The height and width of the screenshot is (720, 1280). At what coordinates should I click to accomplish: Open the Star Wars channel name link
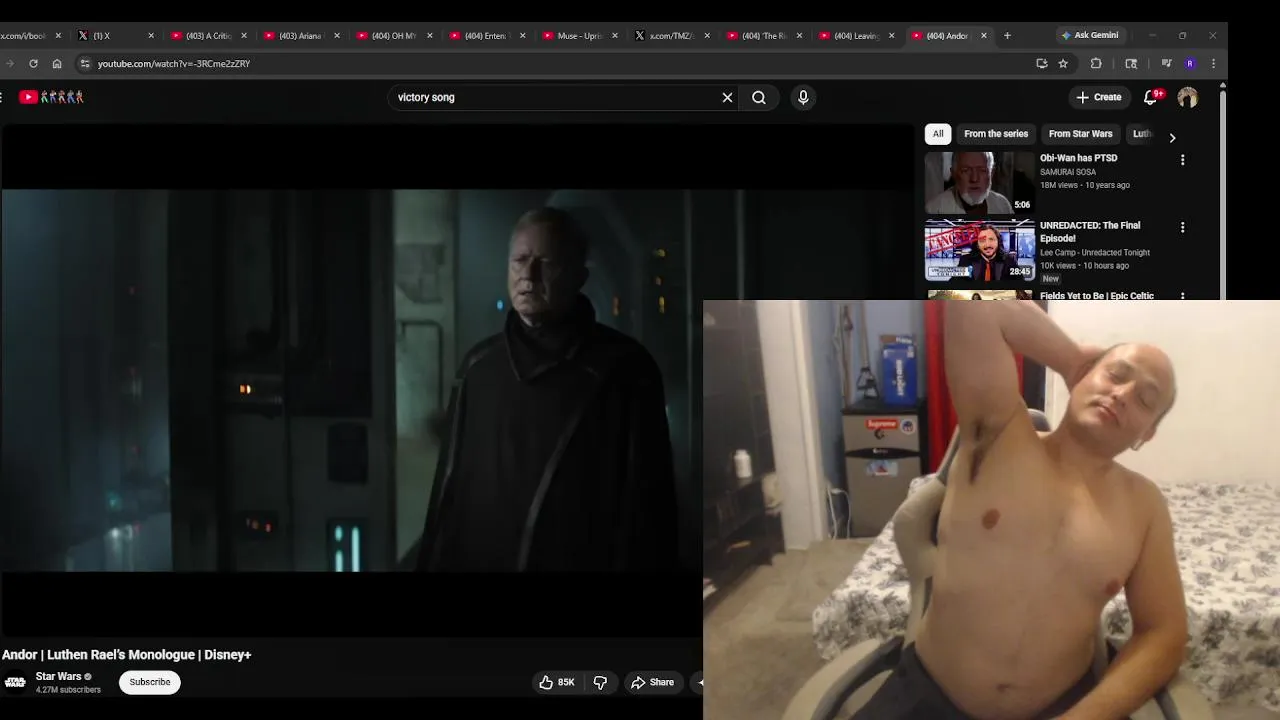tap(58, 677)
